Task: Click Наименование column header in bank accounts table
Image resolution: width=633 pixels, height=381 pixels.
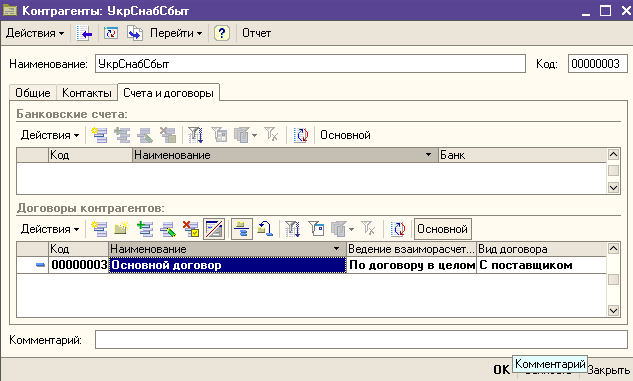Action: point(285,155)
